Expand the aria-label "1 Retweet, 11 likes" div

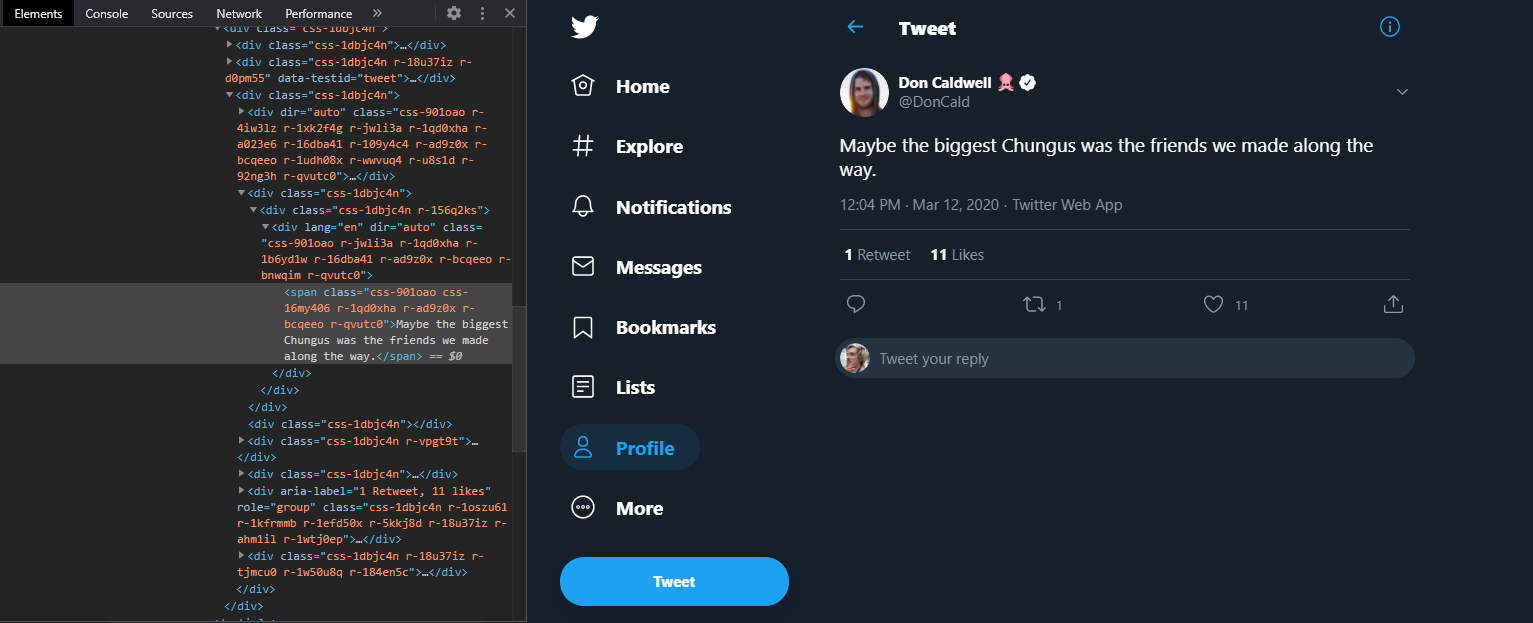point(242,491)
